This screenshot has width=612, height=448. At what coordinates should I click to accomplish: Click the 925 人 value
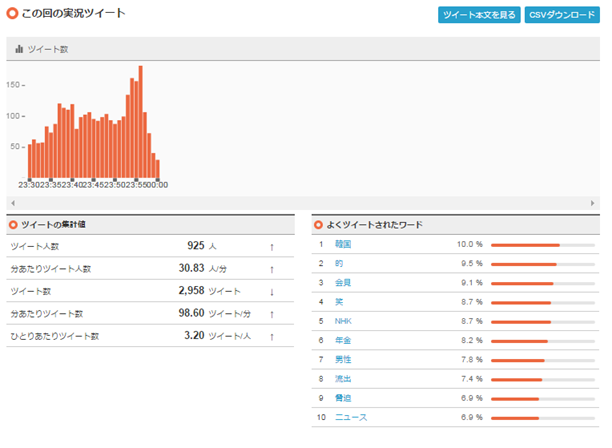click(202, 246)
